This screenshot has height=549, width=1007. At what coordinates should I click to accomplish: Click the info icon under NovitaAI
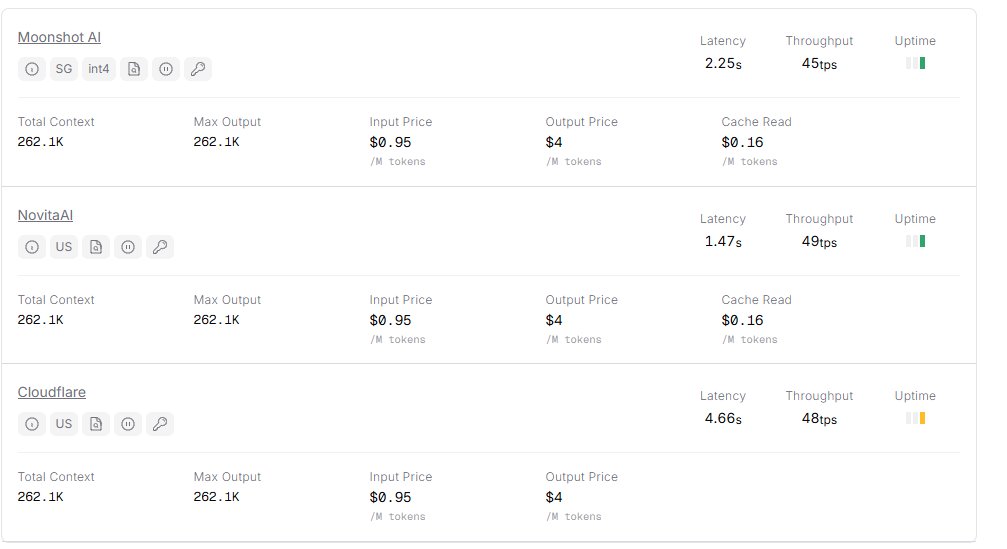(x=32, y=247)
